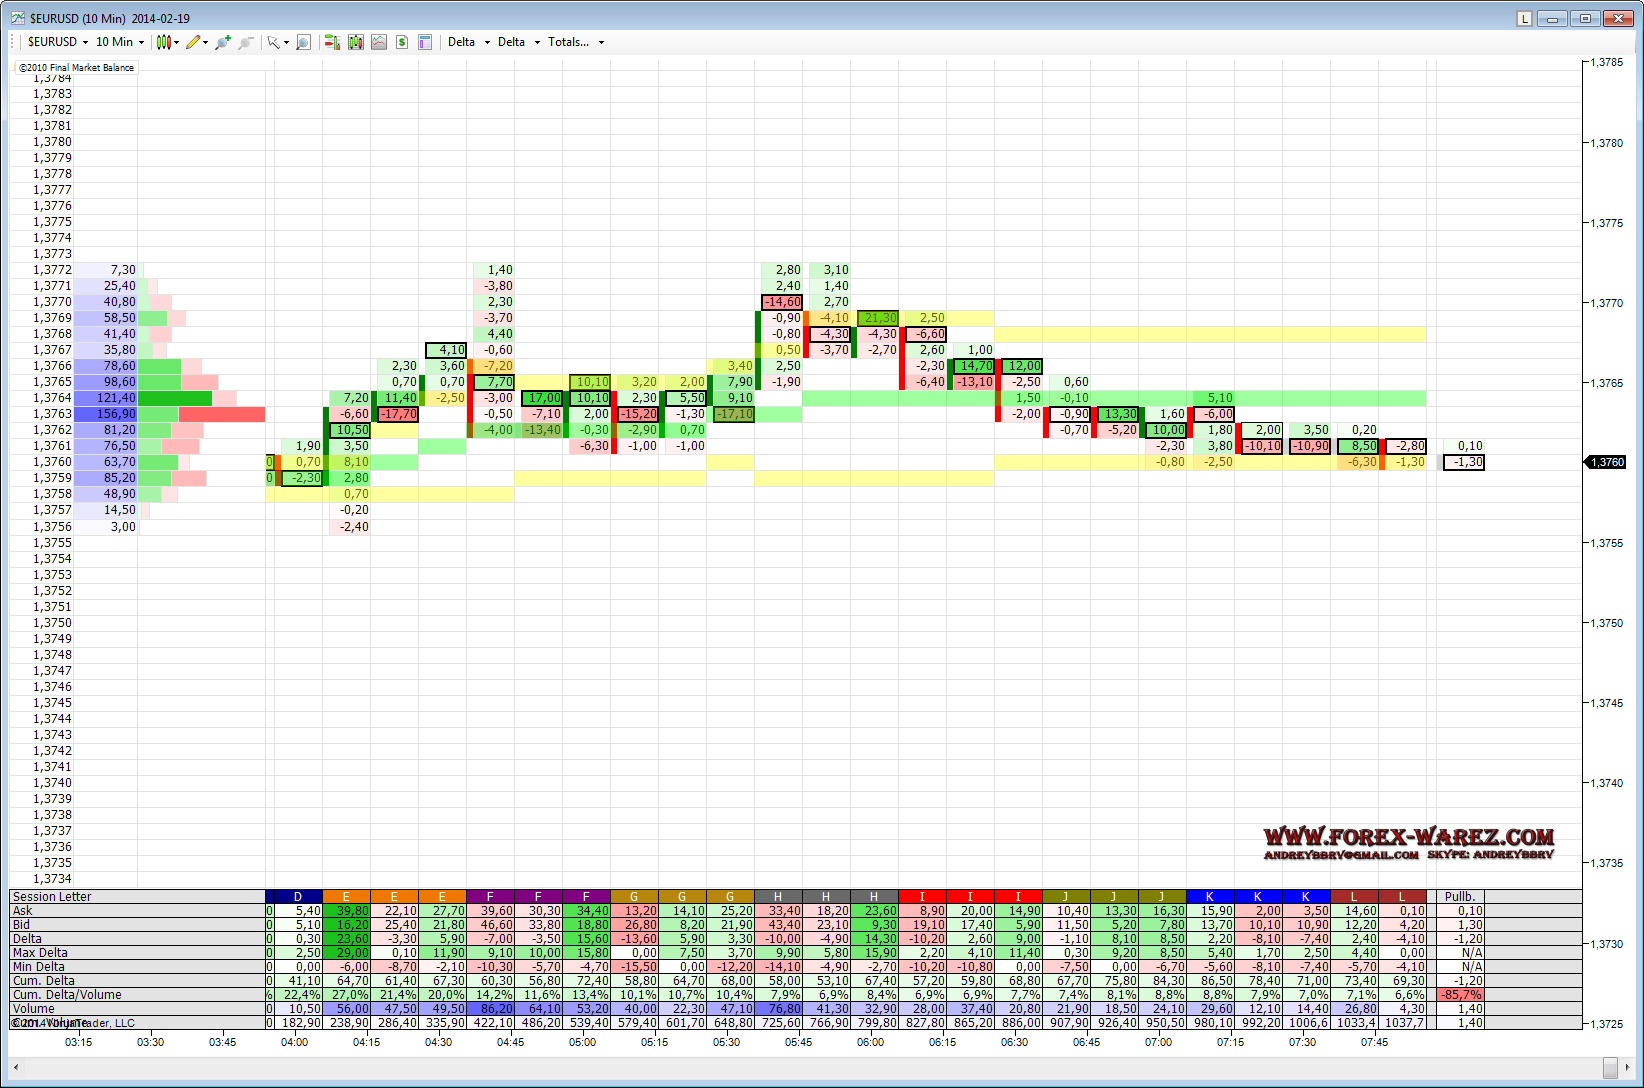This screenshot has width=1644, height=1088.
Task: Click the red-green volume profile icon
Action: pos(332,42)
